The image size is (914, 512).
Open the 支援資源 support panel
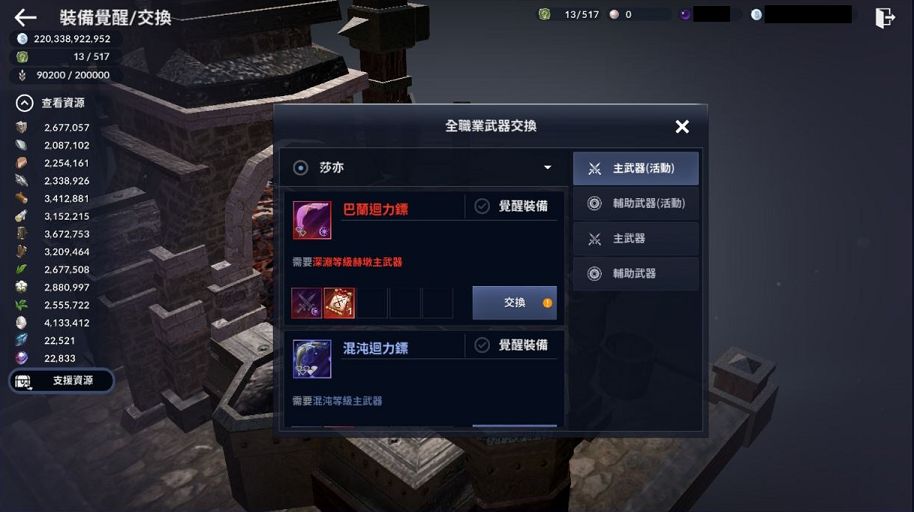[x=61, y=381]
